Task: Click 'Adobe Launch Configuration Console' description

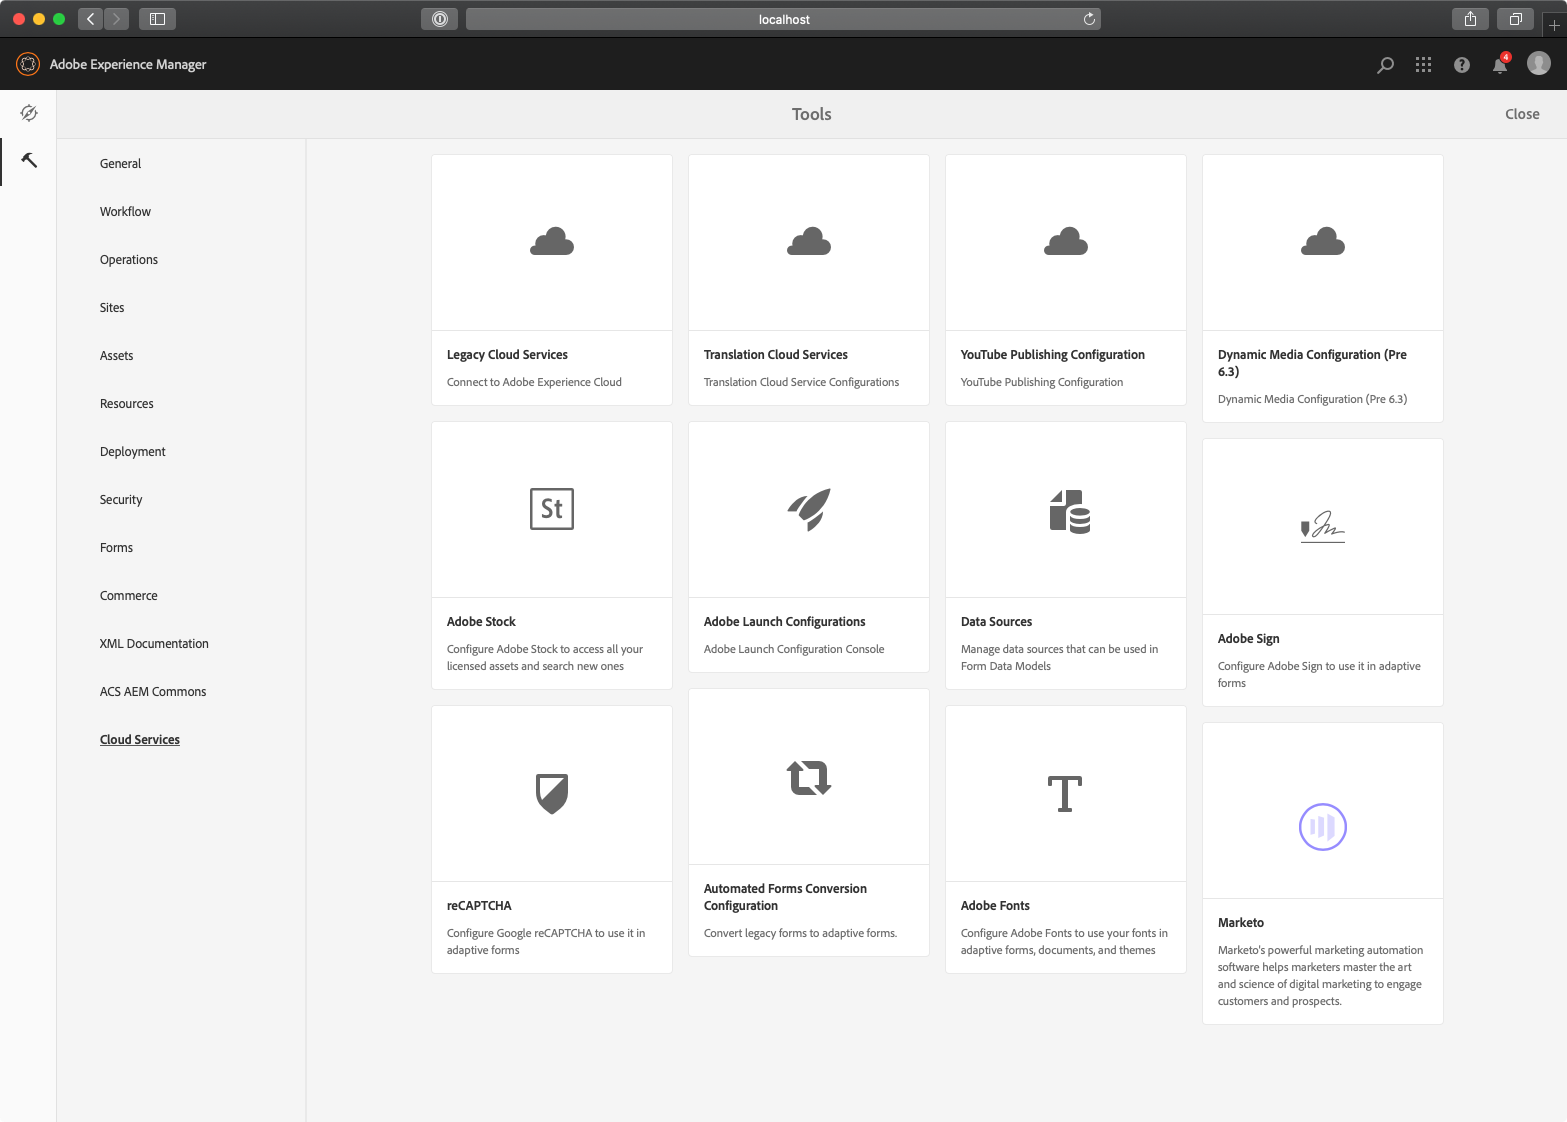Action: tap(794, 649)
